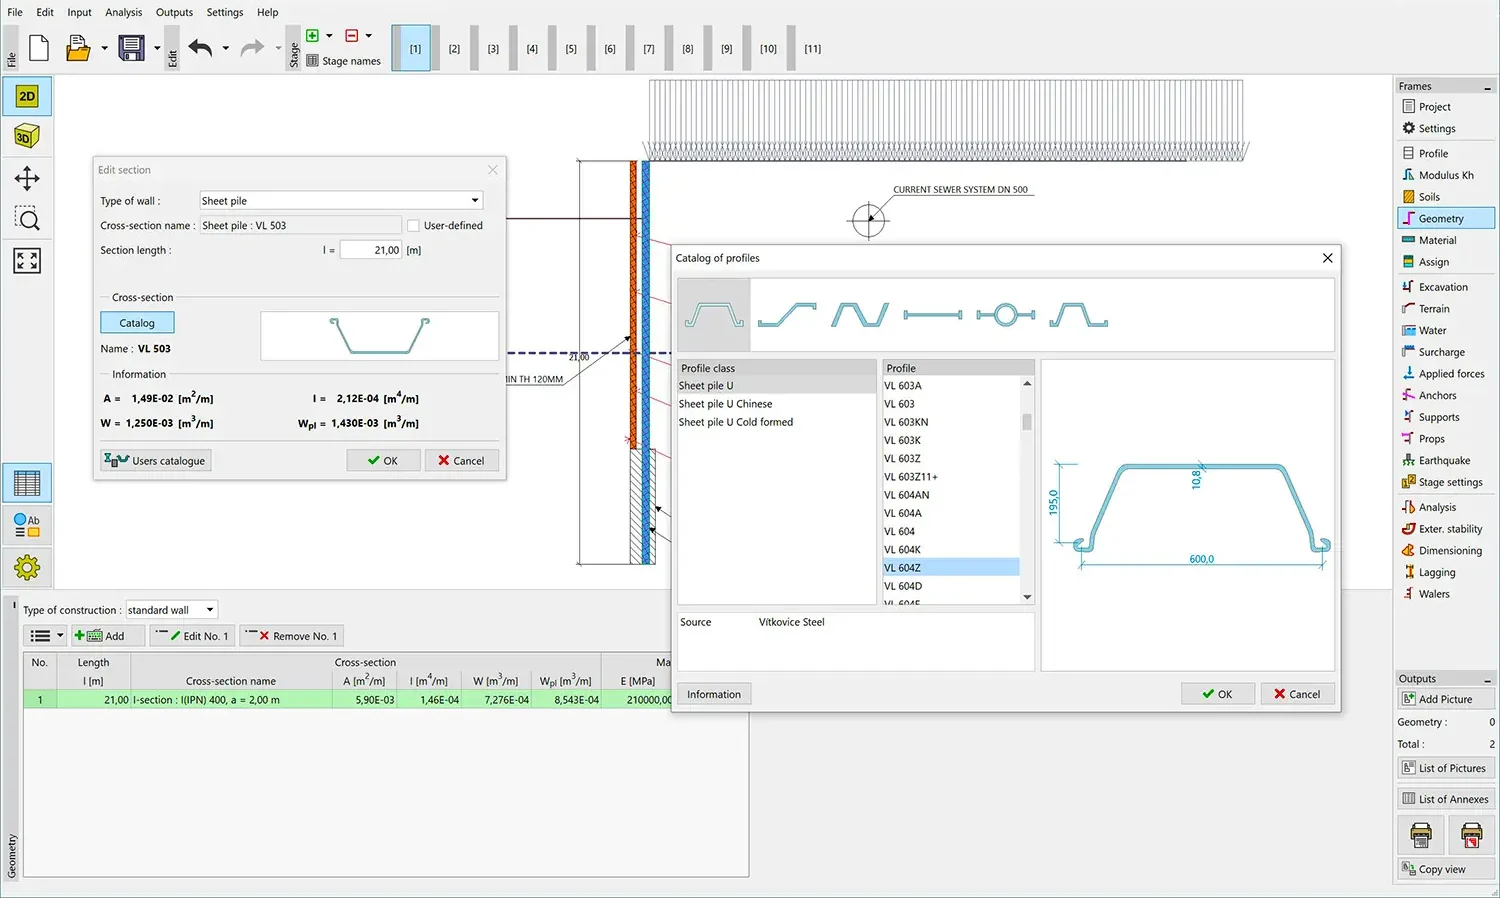Select the sine-wave sheet pile profile icon

click(x=860, y=315)
